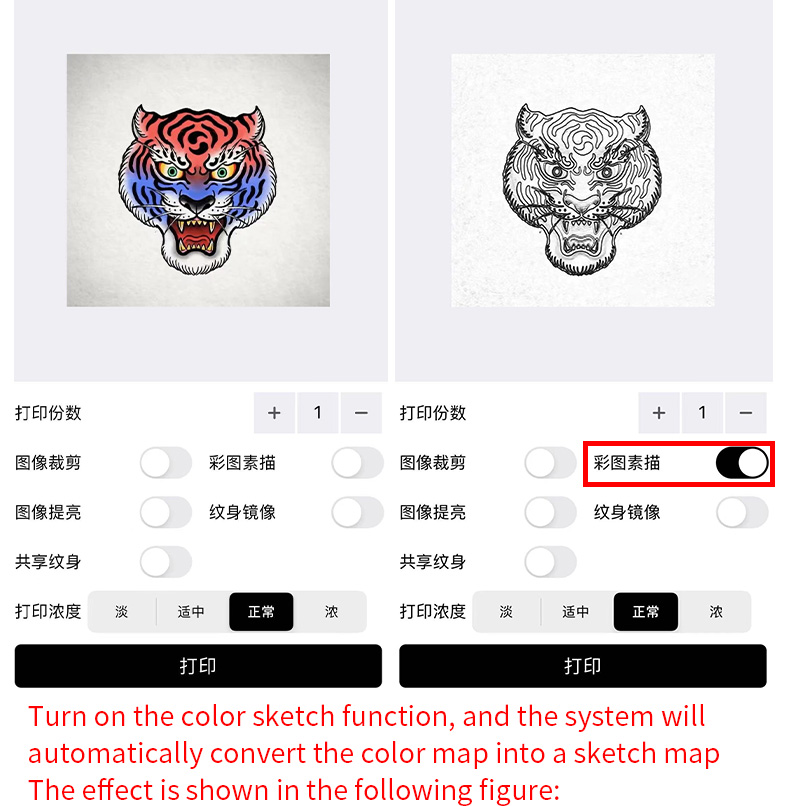The height and width of the screenshot is (806, 790).
Task: Toggle 图像提亮 switch in left panel
Action: [x=166, y=512]
